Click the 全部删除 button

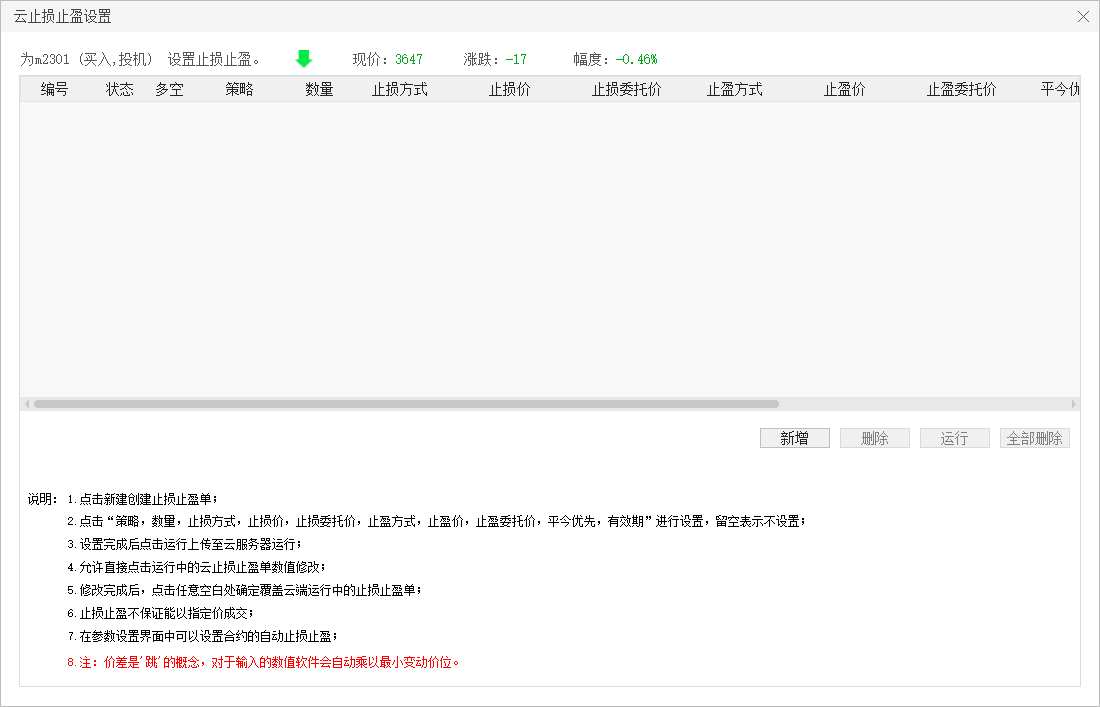[x=1034, y=438]
